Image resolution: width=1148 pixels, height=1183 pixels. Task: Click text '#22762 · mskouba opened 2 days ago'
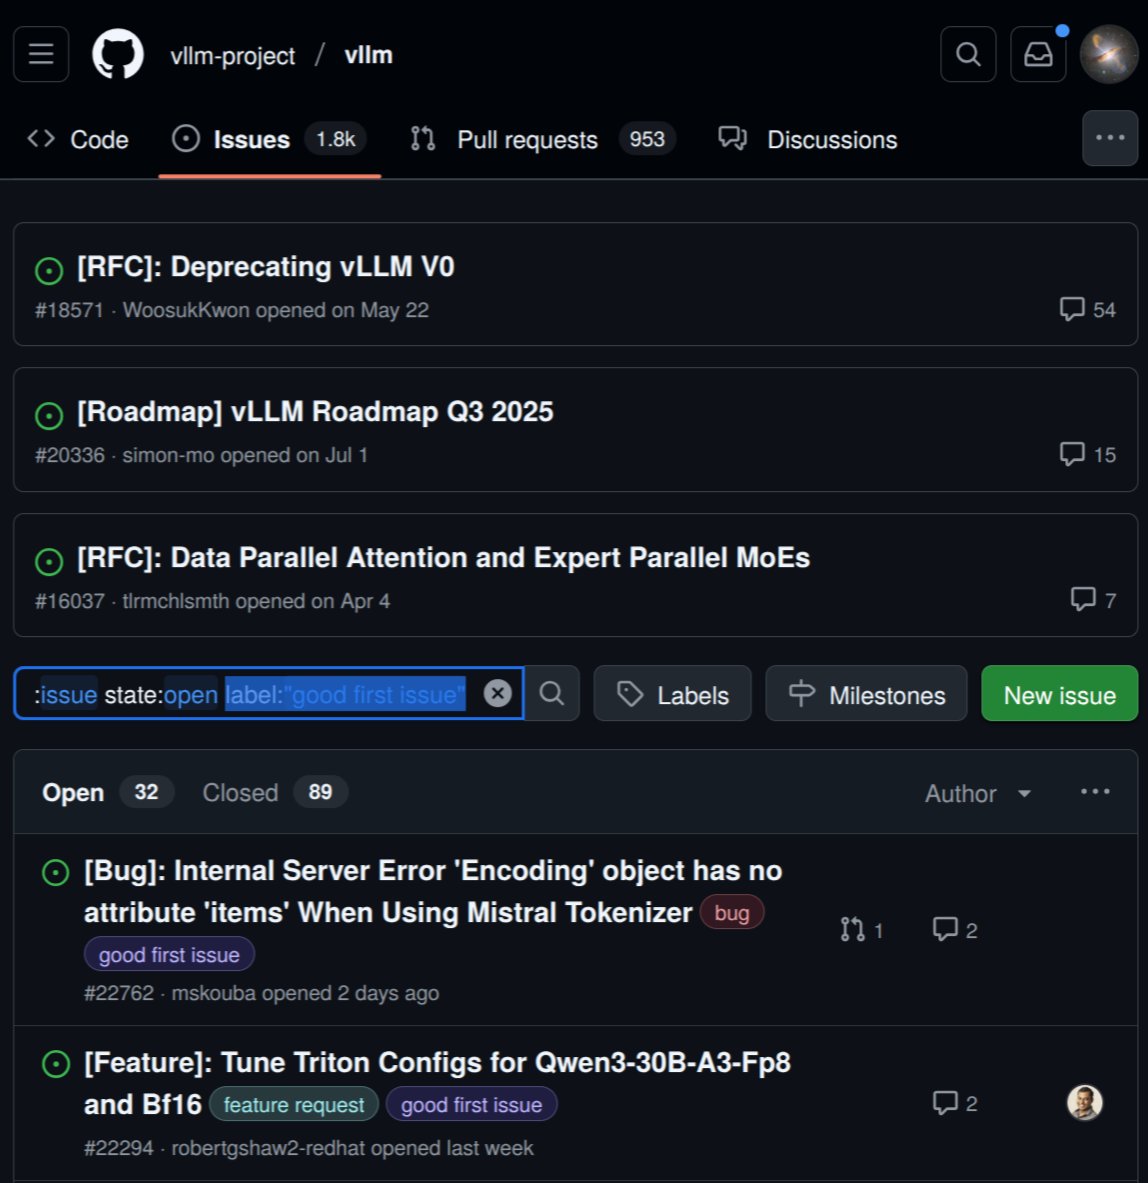(x=262, y=993)
